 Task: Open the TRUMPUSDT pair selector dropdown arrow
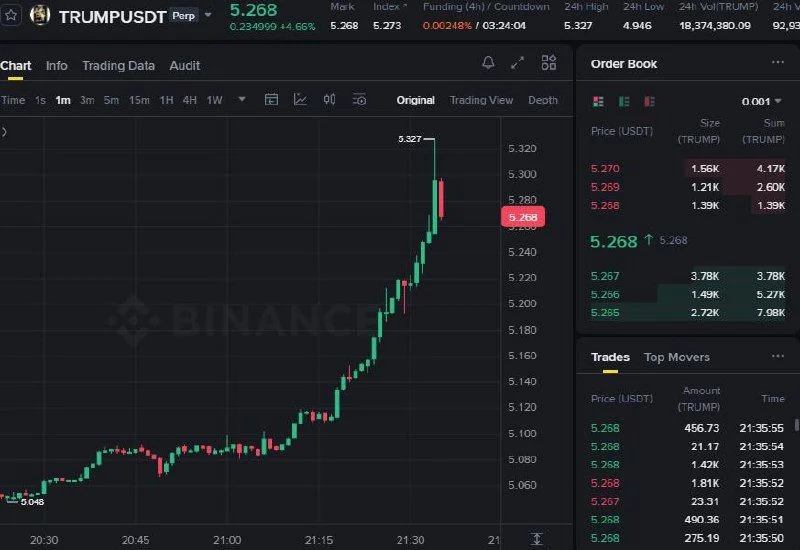(208, 15)
